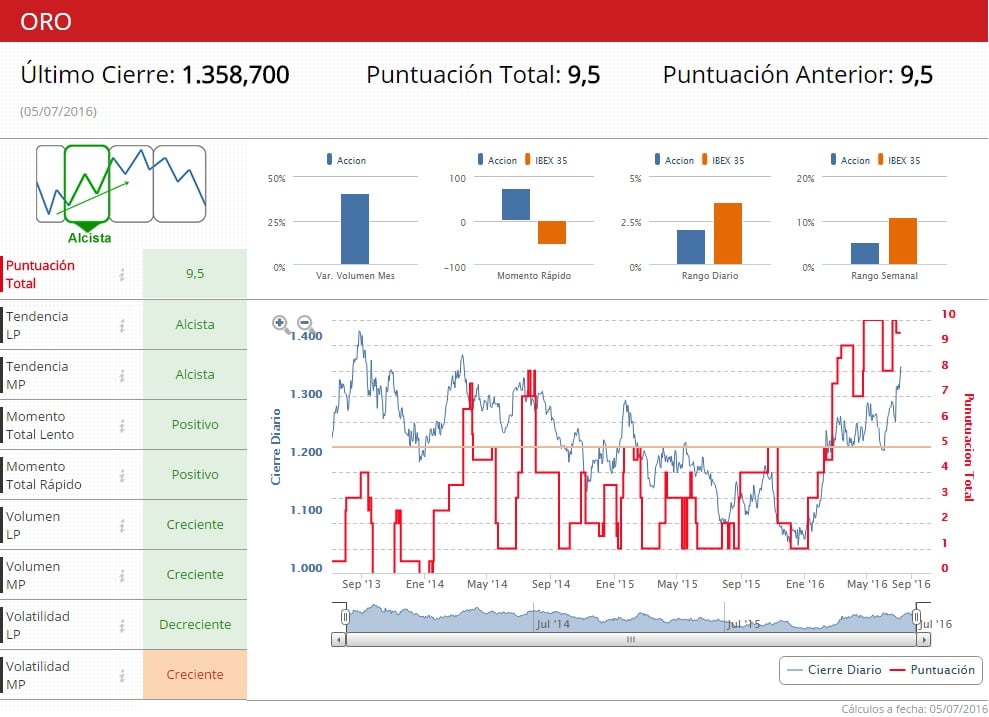Click the Tendencia LP Alcista value
Screen dimensions: 989x717
coord(195,325)
